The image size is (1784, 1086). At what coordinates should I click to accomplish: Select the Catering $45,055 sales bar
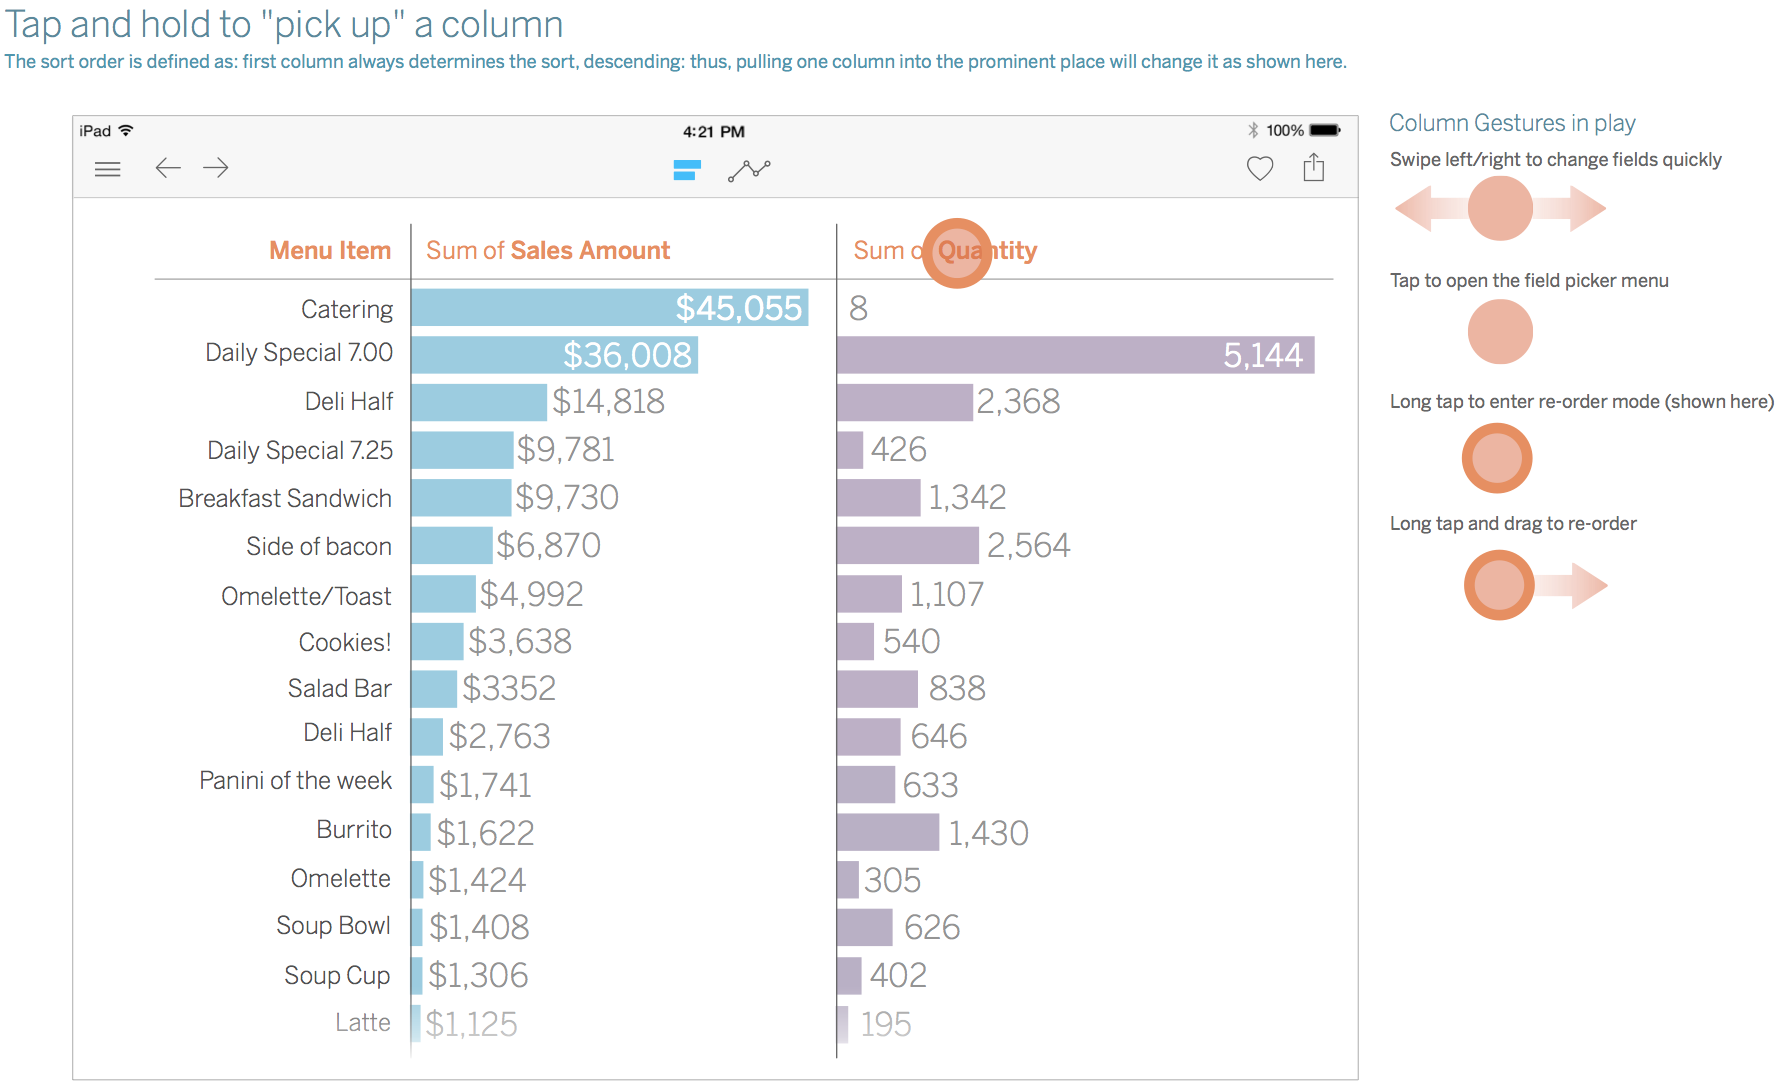point(609,308)
